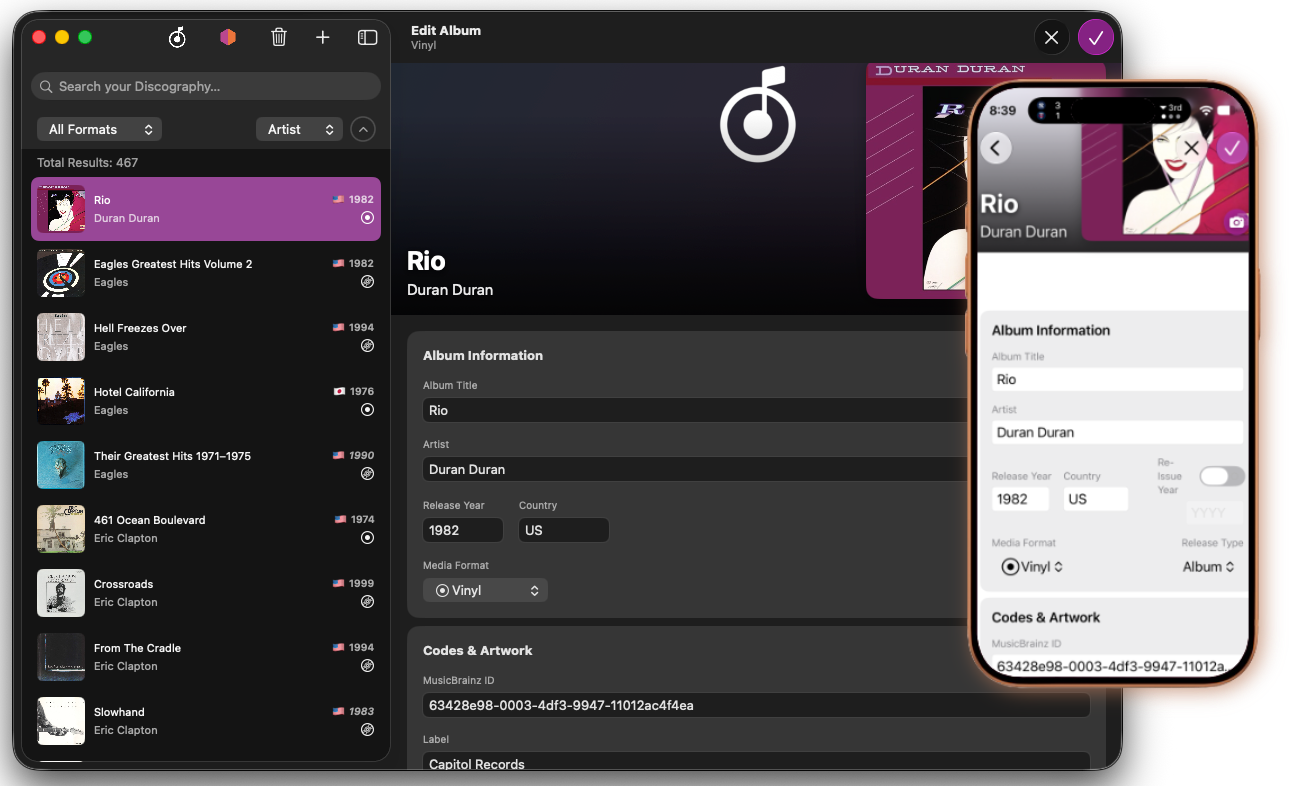Select Hotel California in the album list

pos(206,401)
